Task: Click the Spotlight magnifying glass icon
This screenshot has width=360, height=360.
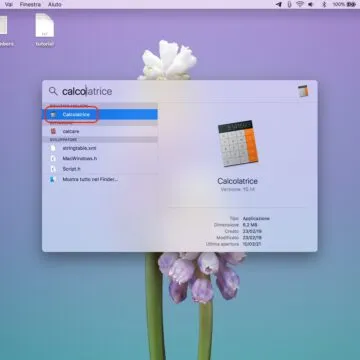Action: pyautogui.click(x=53, y=91)
